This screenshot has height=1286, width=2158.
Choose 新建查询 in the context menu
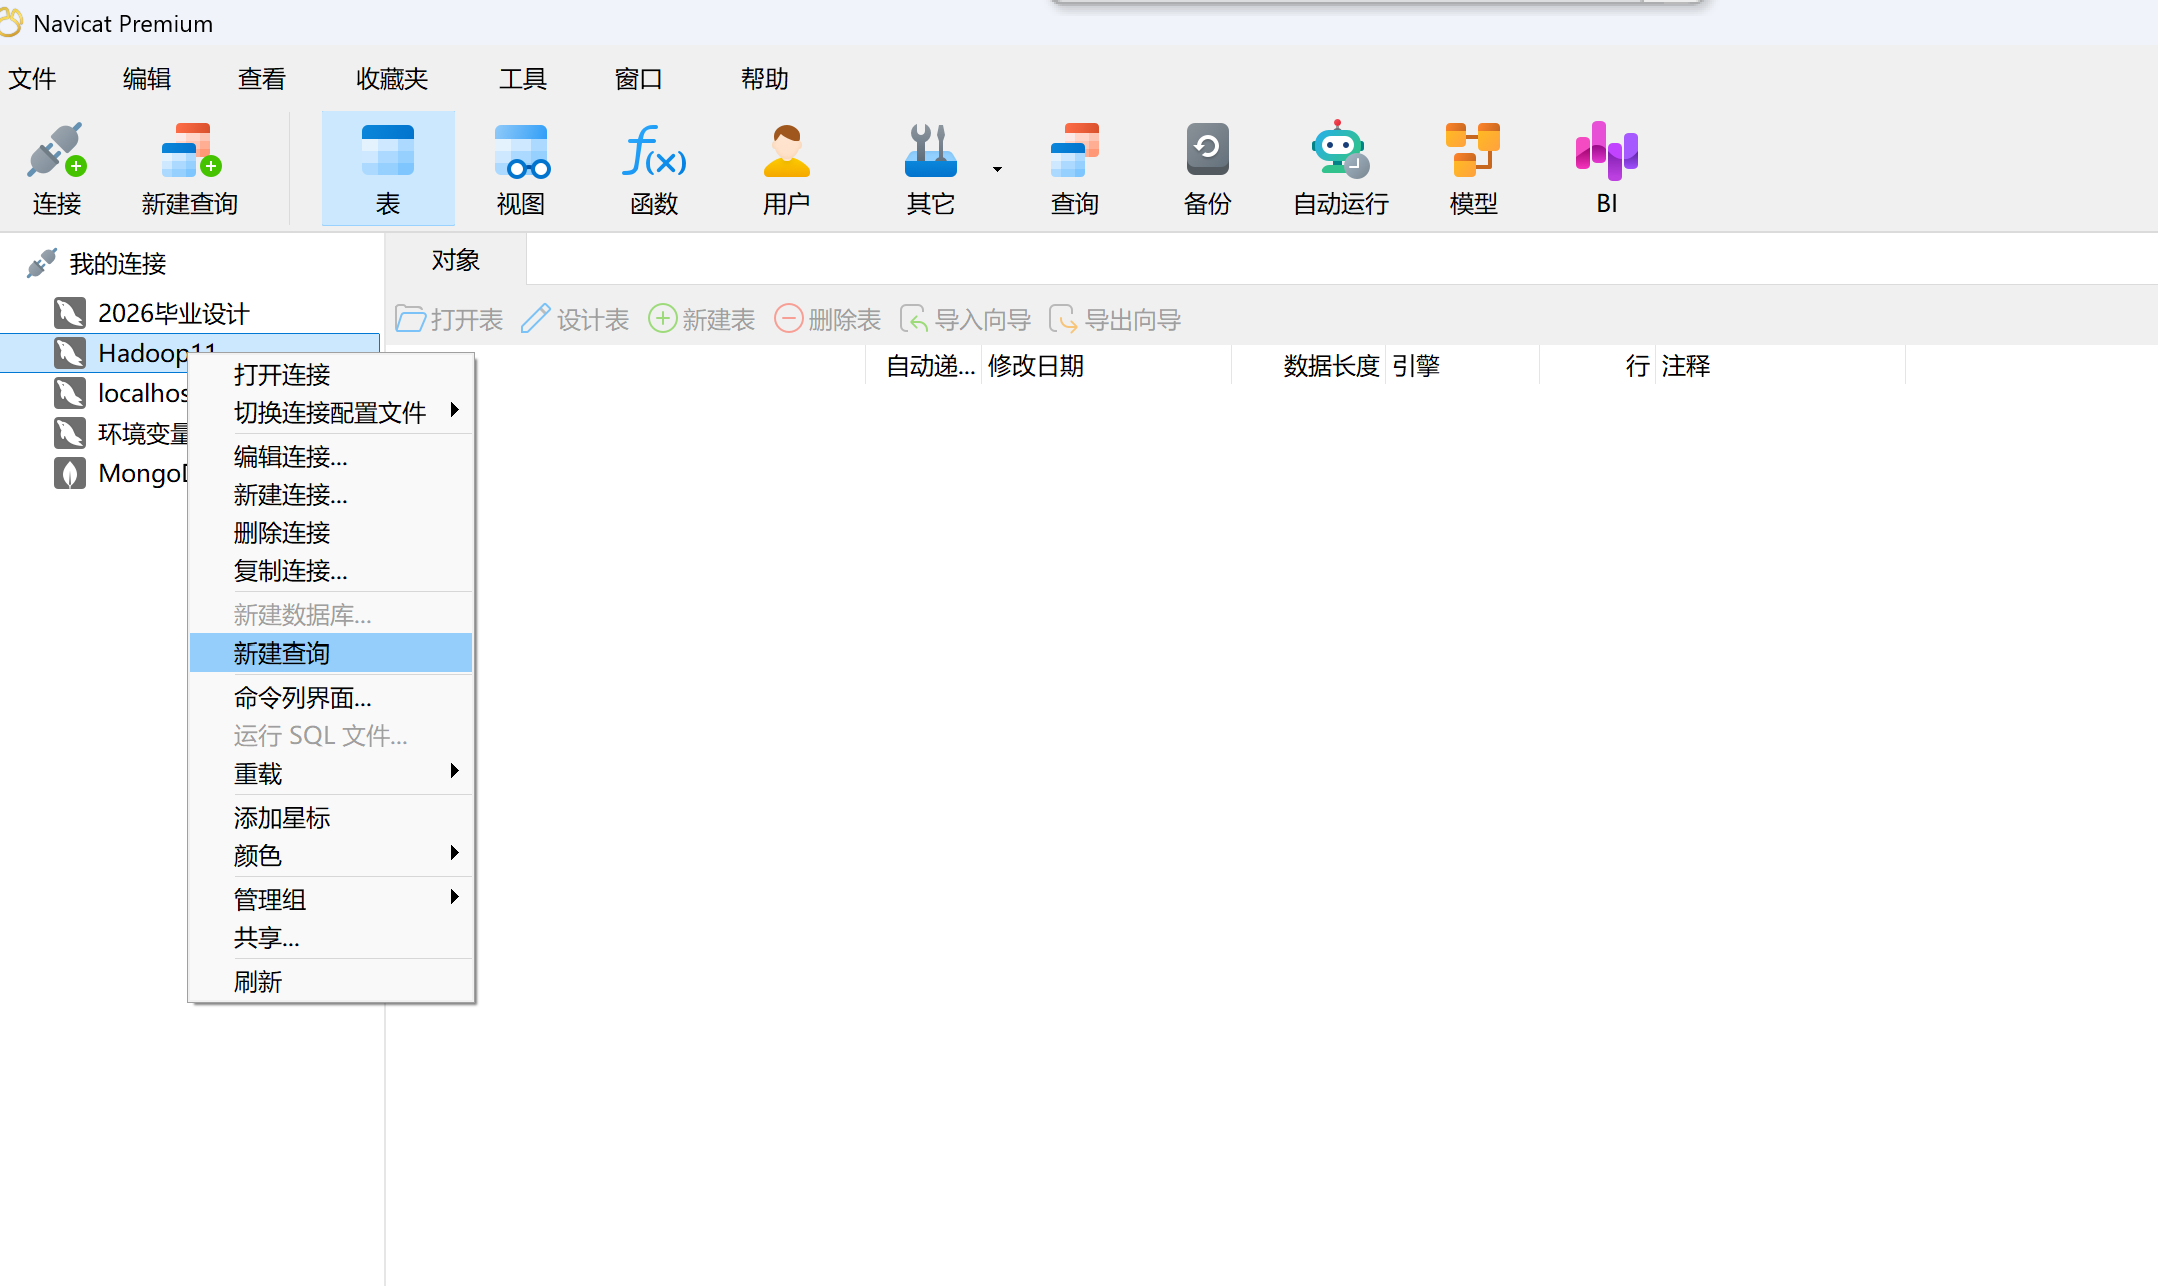click(282, 653)
